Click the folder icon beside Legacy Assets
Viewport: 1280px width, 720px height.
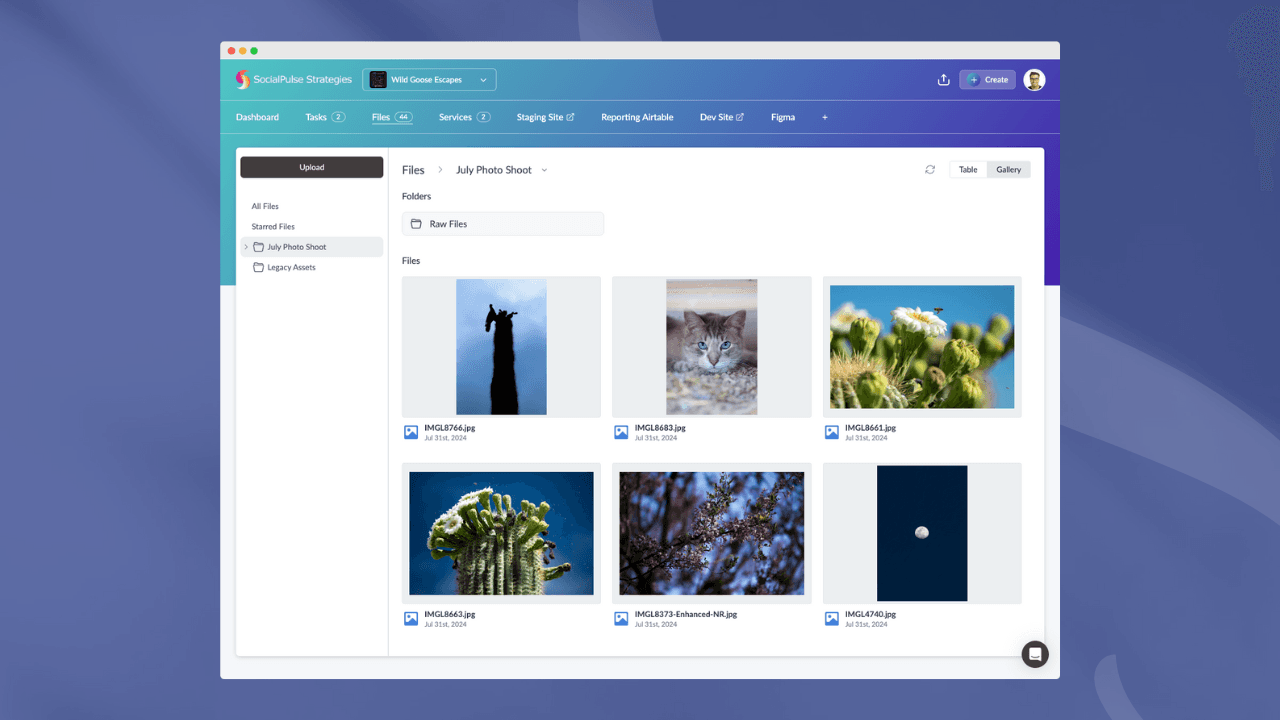point(259,267)
